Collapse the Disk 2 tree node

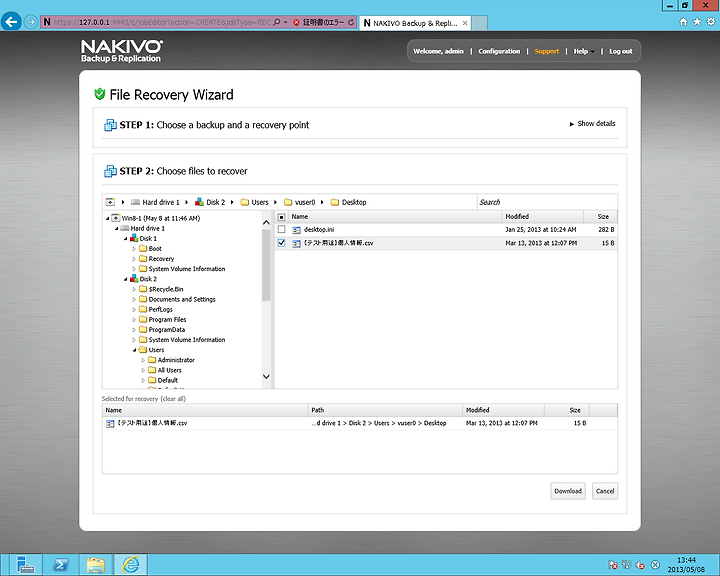click(125, 279)
